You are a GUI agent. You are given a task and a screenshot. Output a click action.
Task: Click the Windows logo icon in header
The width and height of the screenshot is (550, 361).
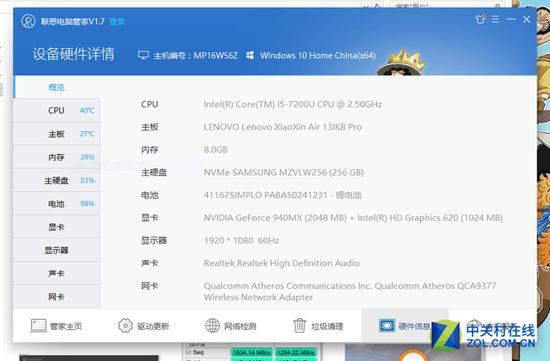click(x=250, y=55)
